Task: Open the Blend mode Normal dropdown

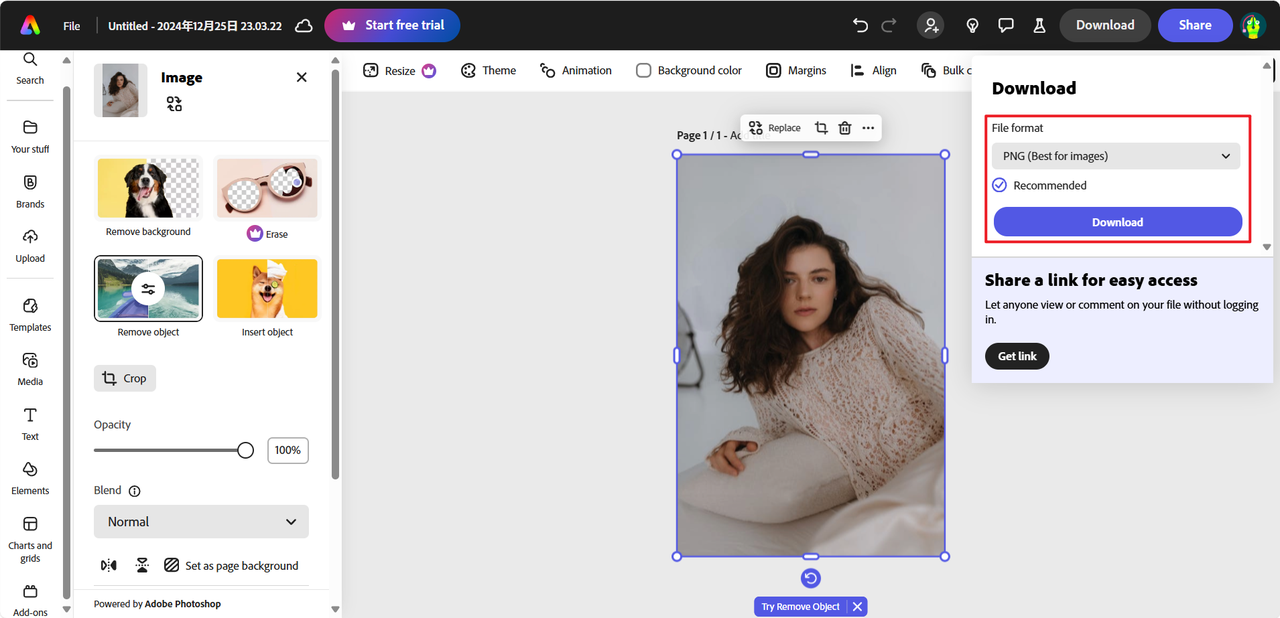Action: coord(201,521)
